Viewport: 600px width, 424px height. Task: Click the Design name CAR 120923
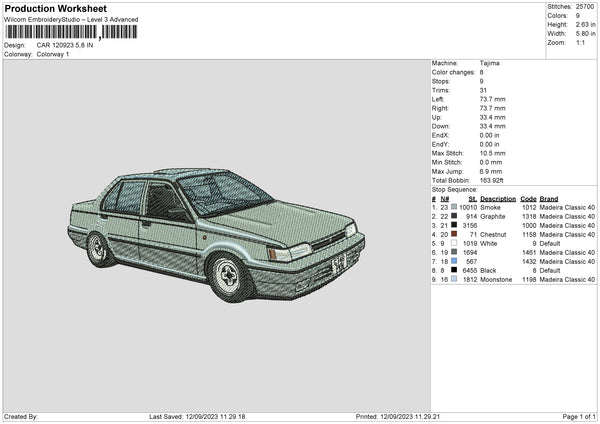[x=64, y=45]
